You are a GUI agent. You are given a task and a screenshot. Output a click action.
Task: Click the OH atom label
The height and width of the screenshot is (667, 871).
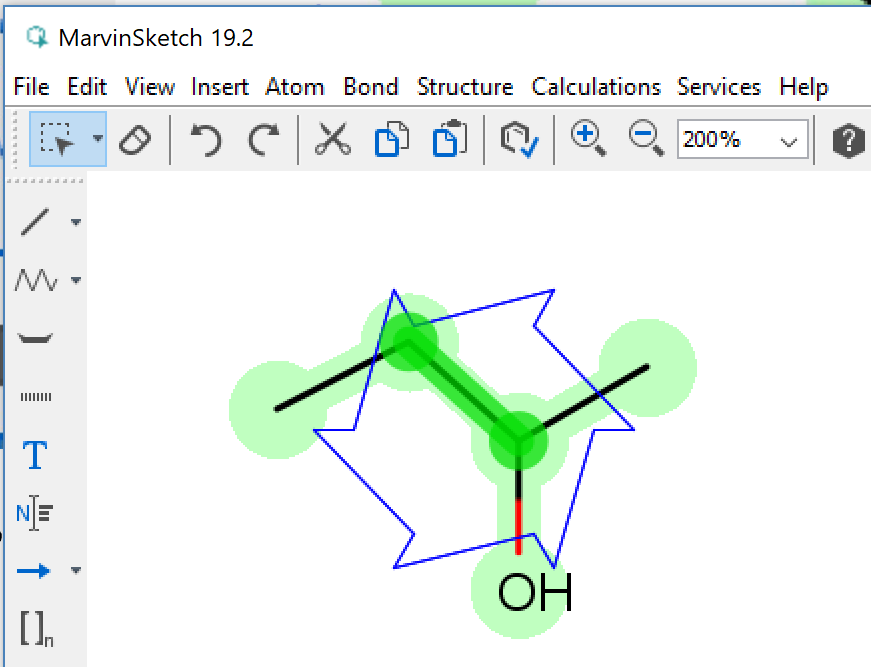534,593
